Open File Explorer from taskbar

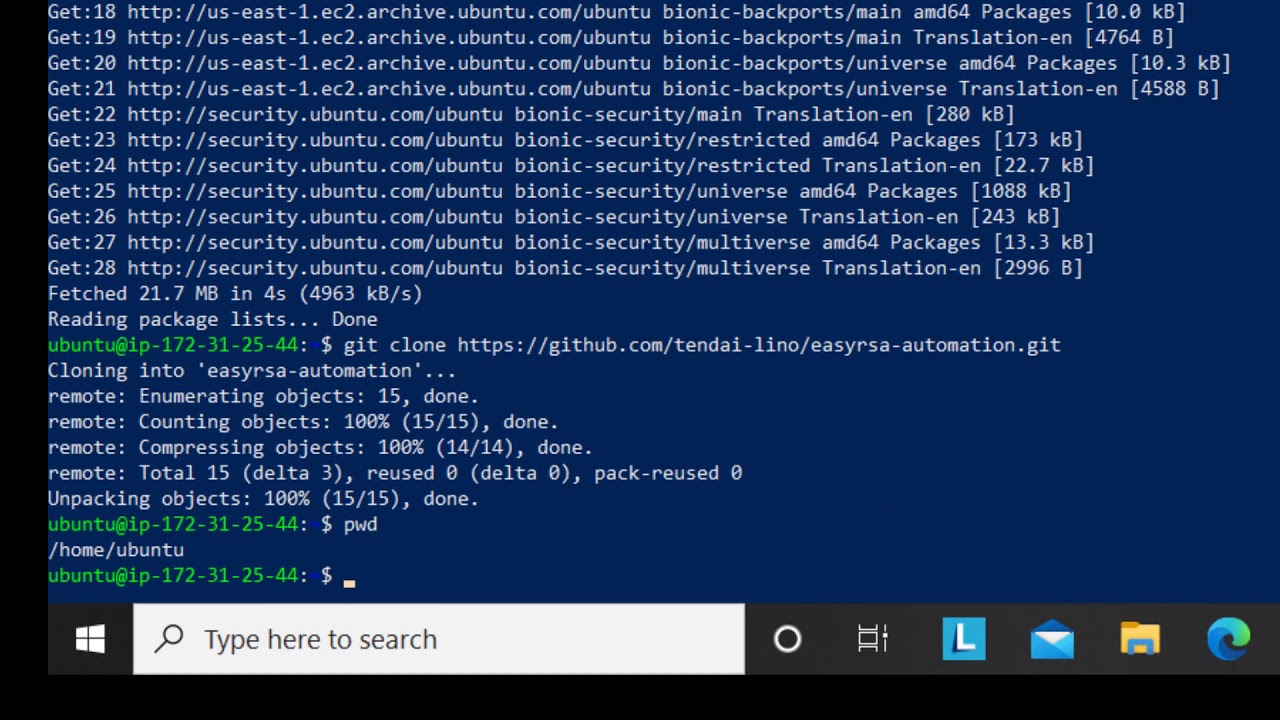(x=1140, y=639)
